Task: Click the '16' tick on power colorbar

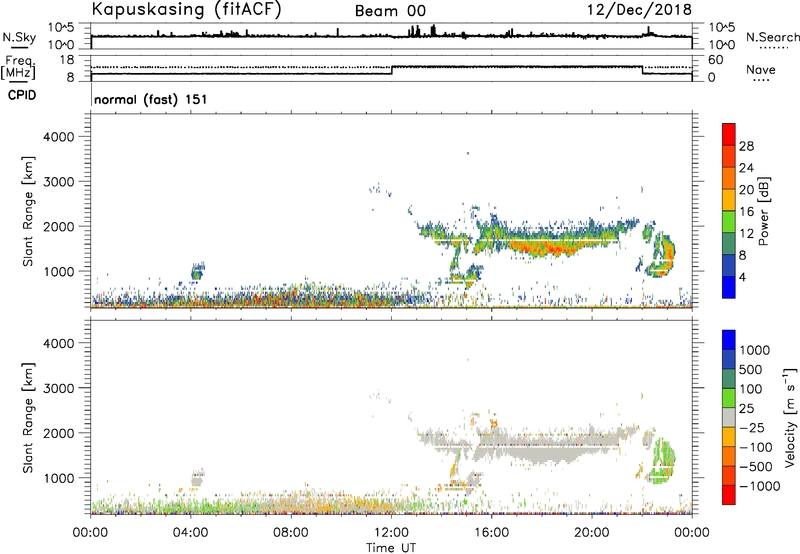Action: tap(746, 212)
